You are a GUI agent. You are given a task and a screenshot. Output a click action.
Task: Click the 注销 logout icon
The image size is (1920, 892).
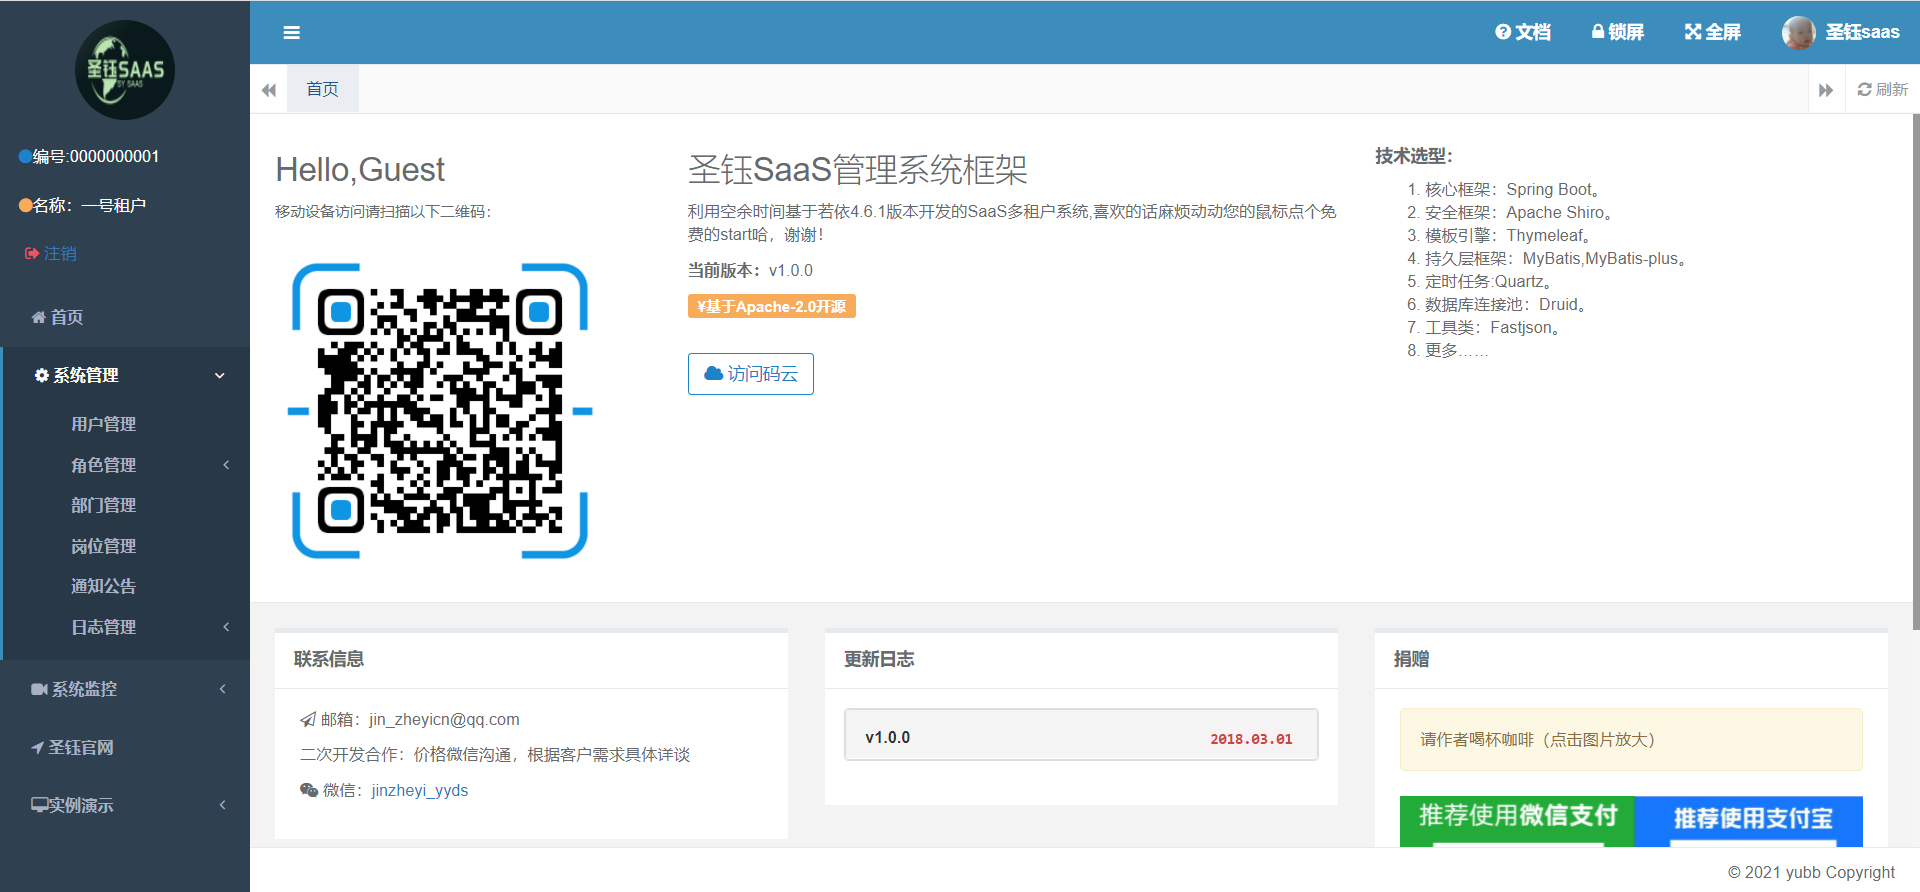pos(32,254)
